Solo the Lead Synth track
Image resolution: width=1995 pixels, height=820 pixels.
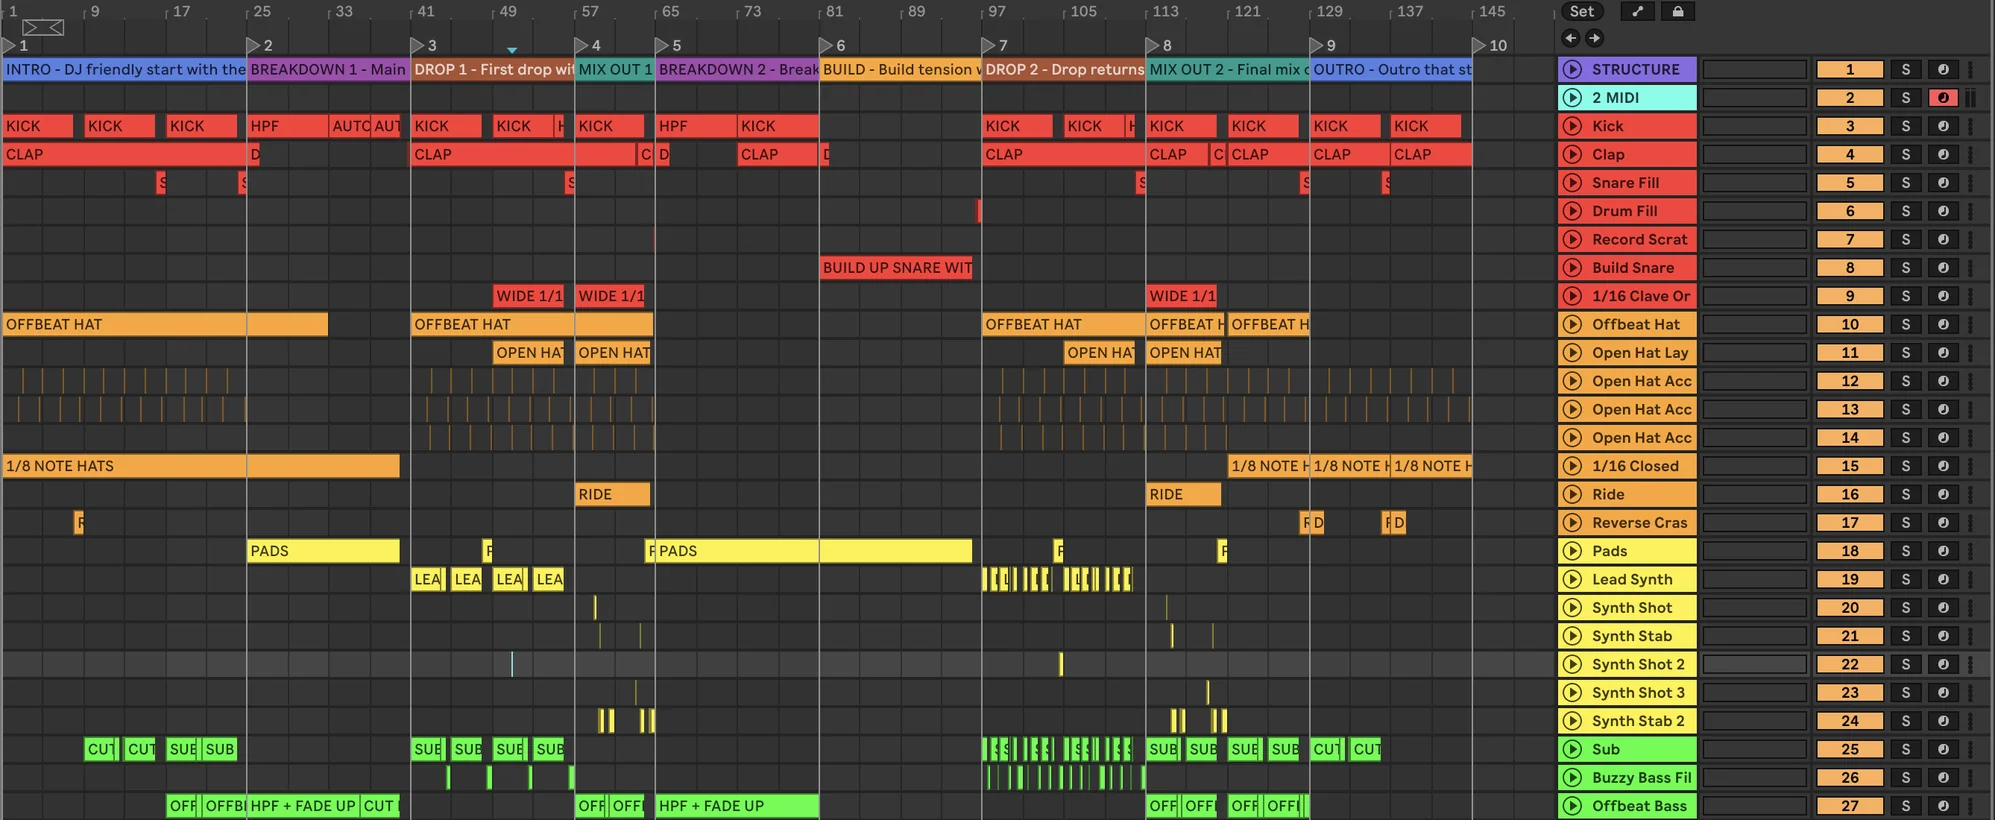pos(1905,580)
